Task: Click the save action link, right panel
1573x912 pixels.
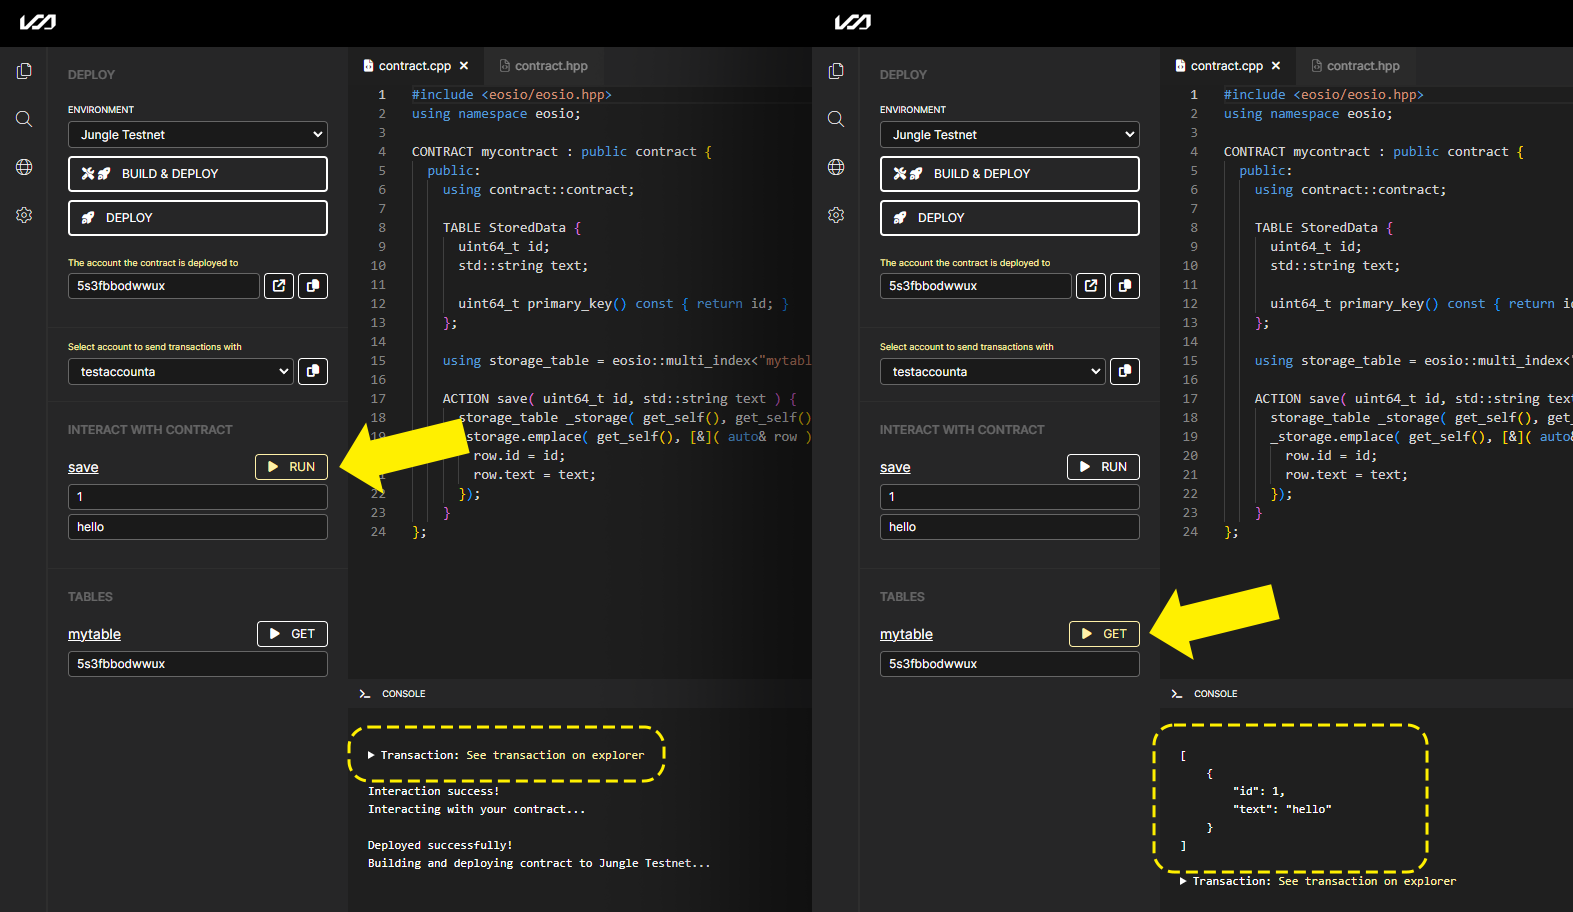Action: coord(895,467)
